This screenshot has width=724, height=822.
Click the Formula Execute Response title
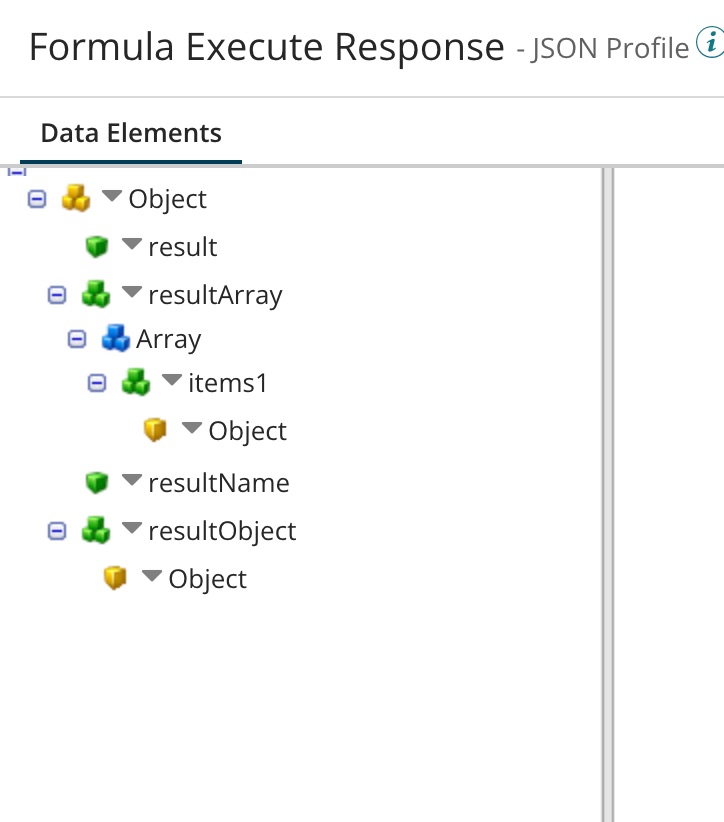point(265,46)
